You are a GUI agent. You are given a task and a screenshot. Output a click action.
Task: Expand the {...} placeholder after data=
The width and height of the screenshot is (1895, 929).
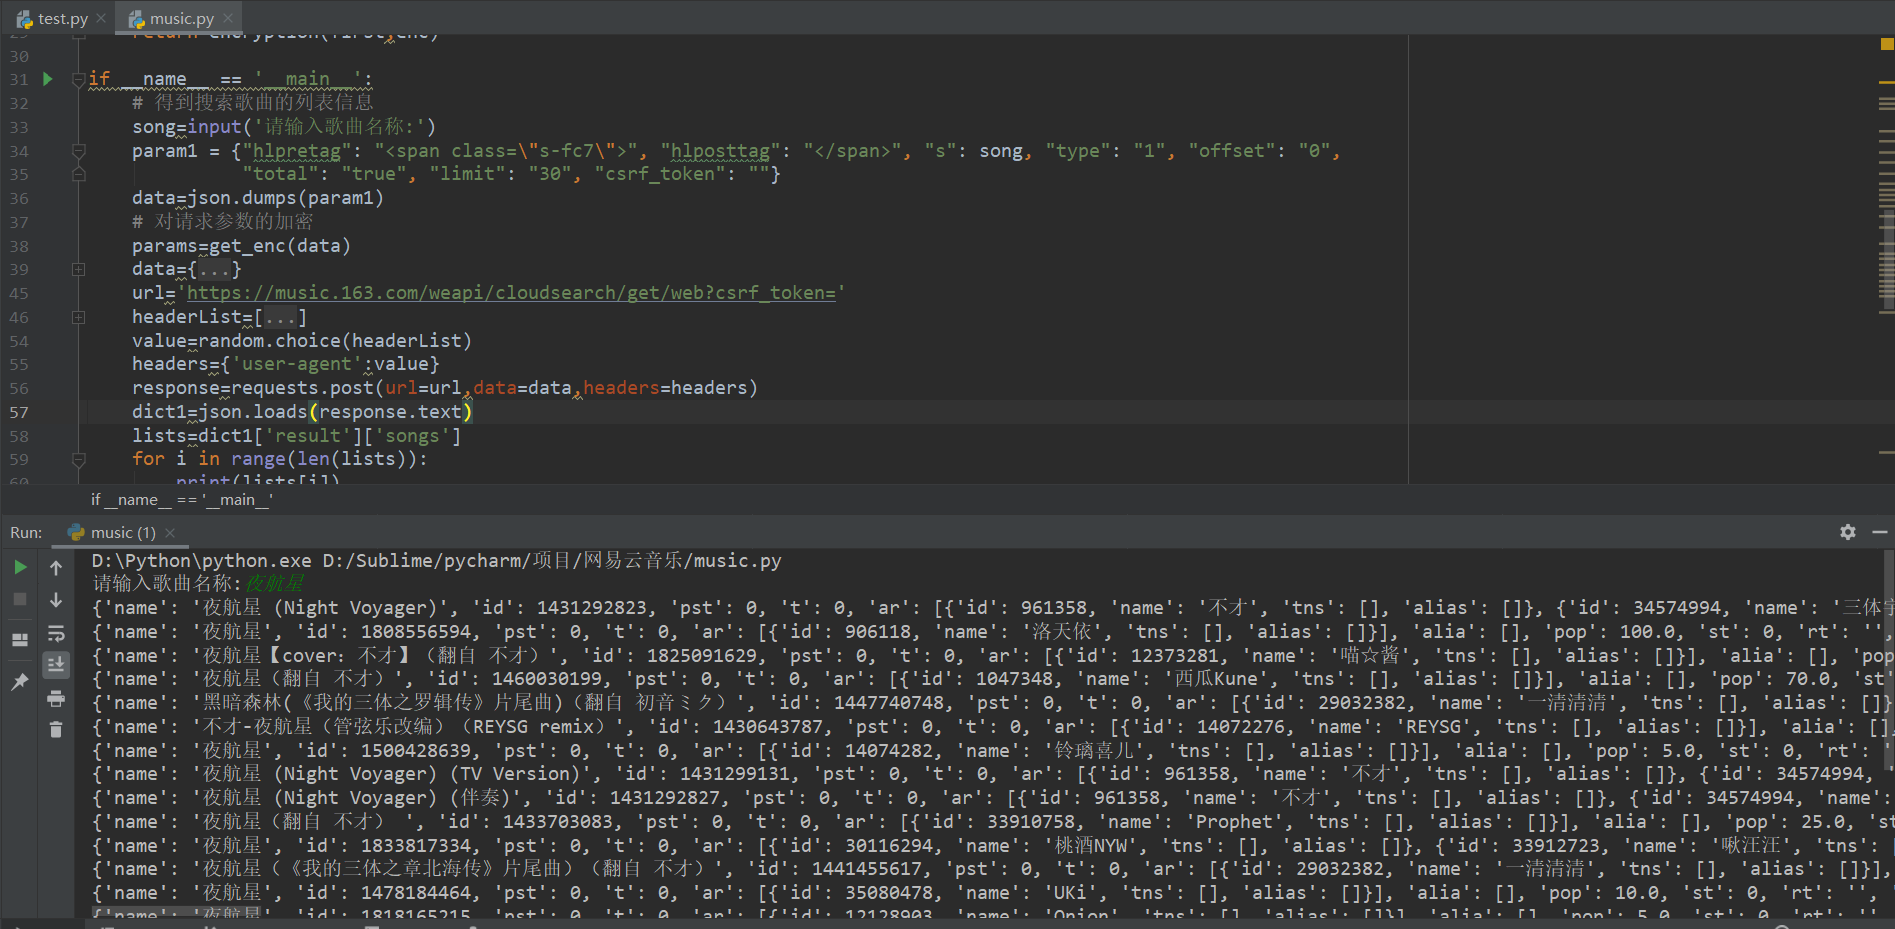pyautogui.click(x=214, y=270)
